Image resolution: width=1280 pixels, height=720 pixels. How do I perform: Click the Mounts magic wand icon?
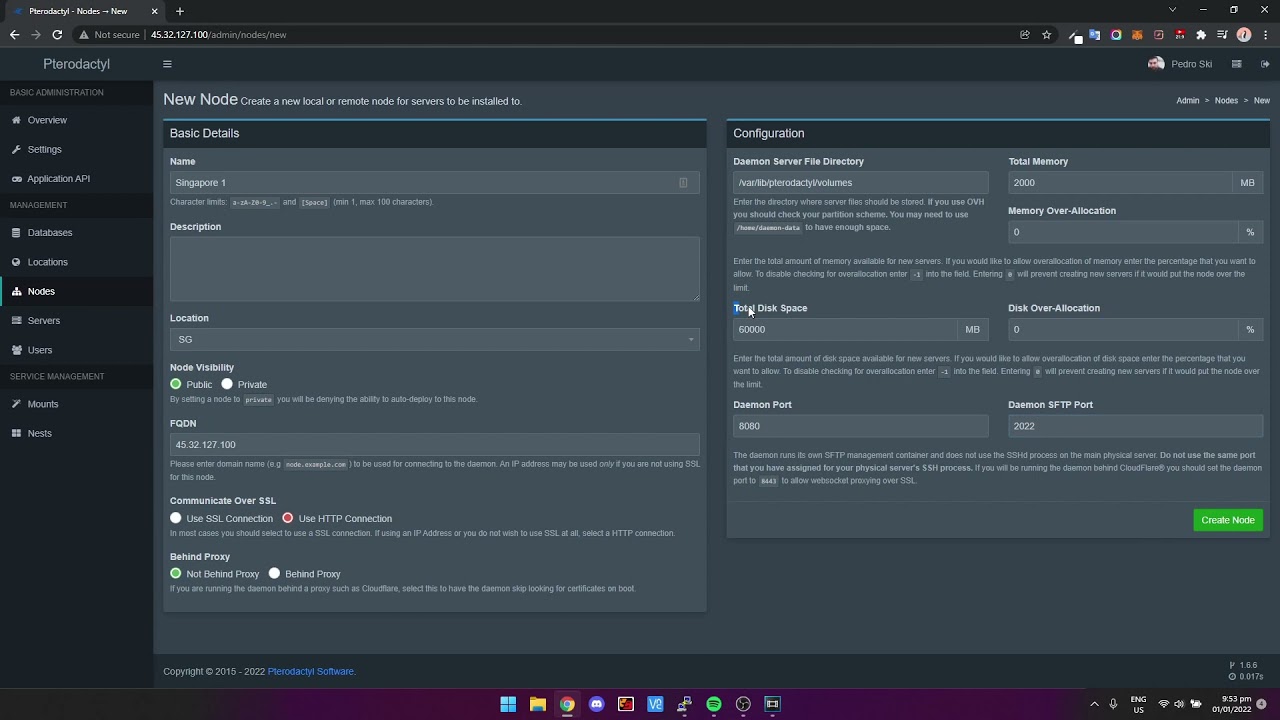coord(16,404)
